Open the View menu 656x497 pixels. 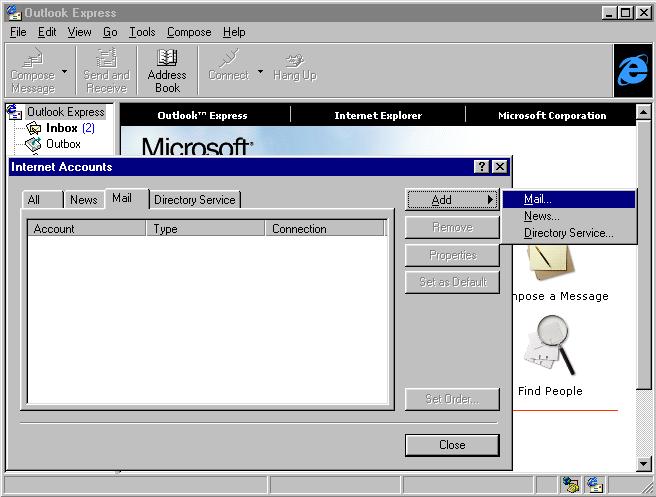[79, 32]
